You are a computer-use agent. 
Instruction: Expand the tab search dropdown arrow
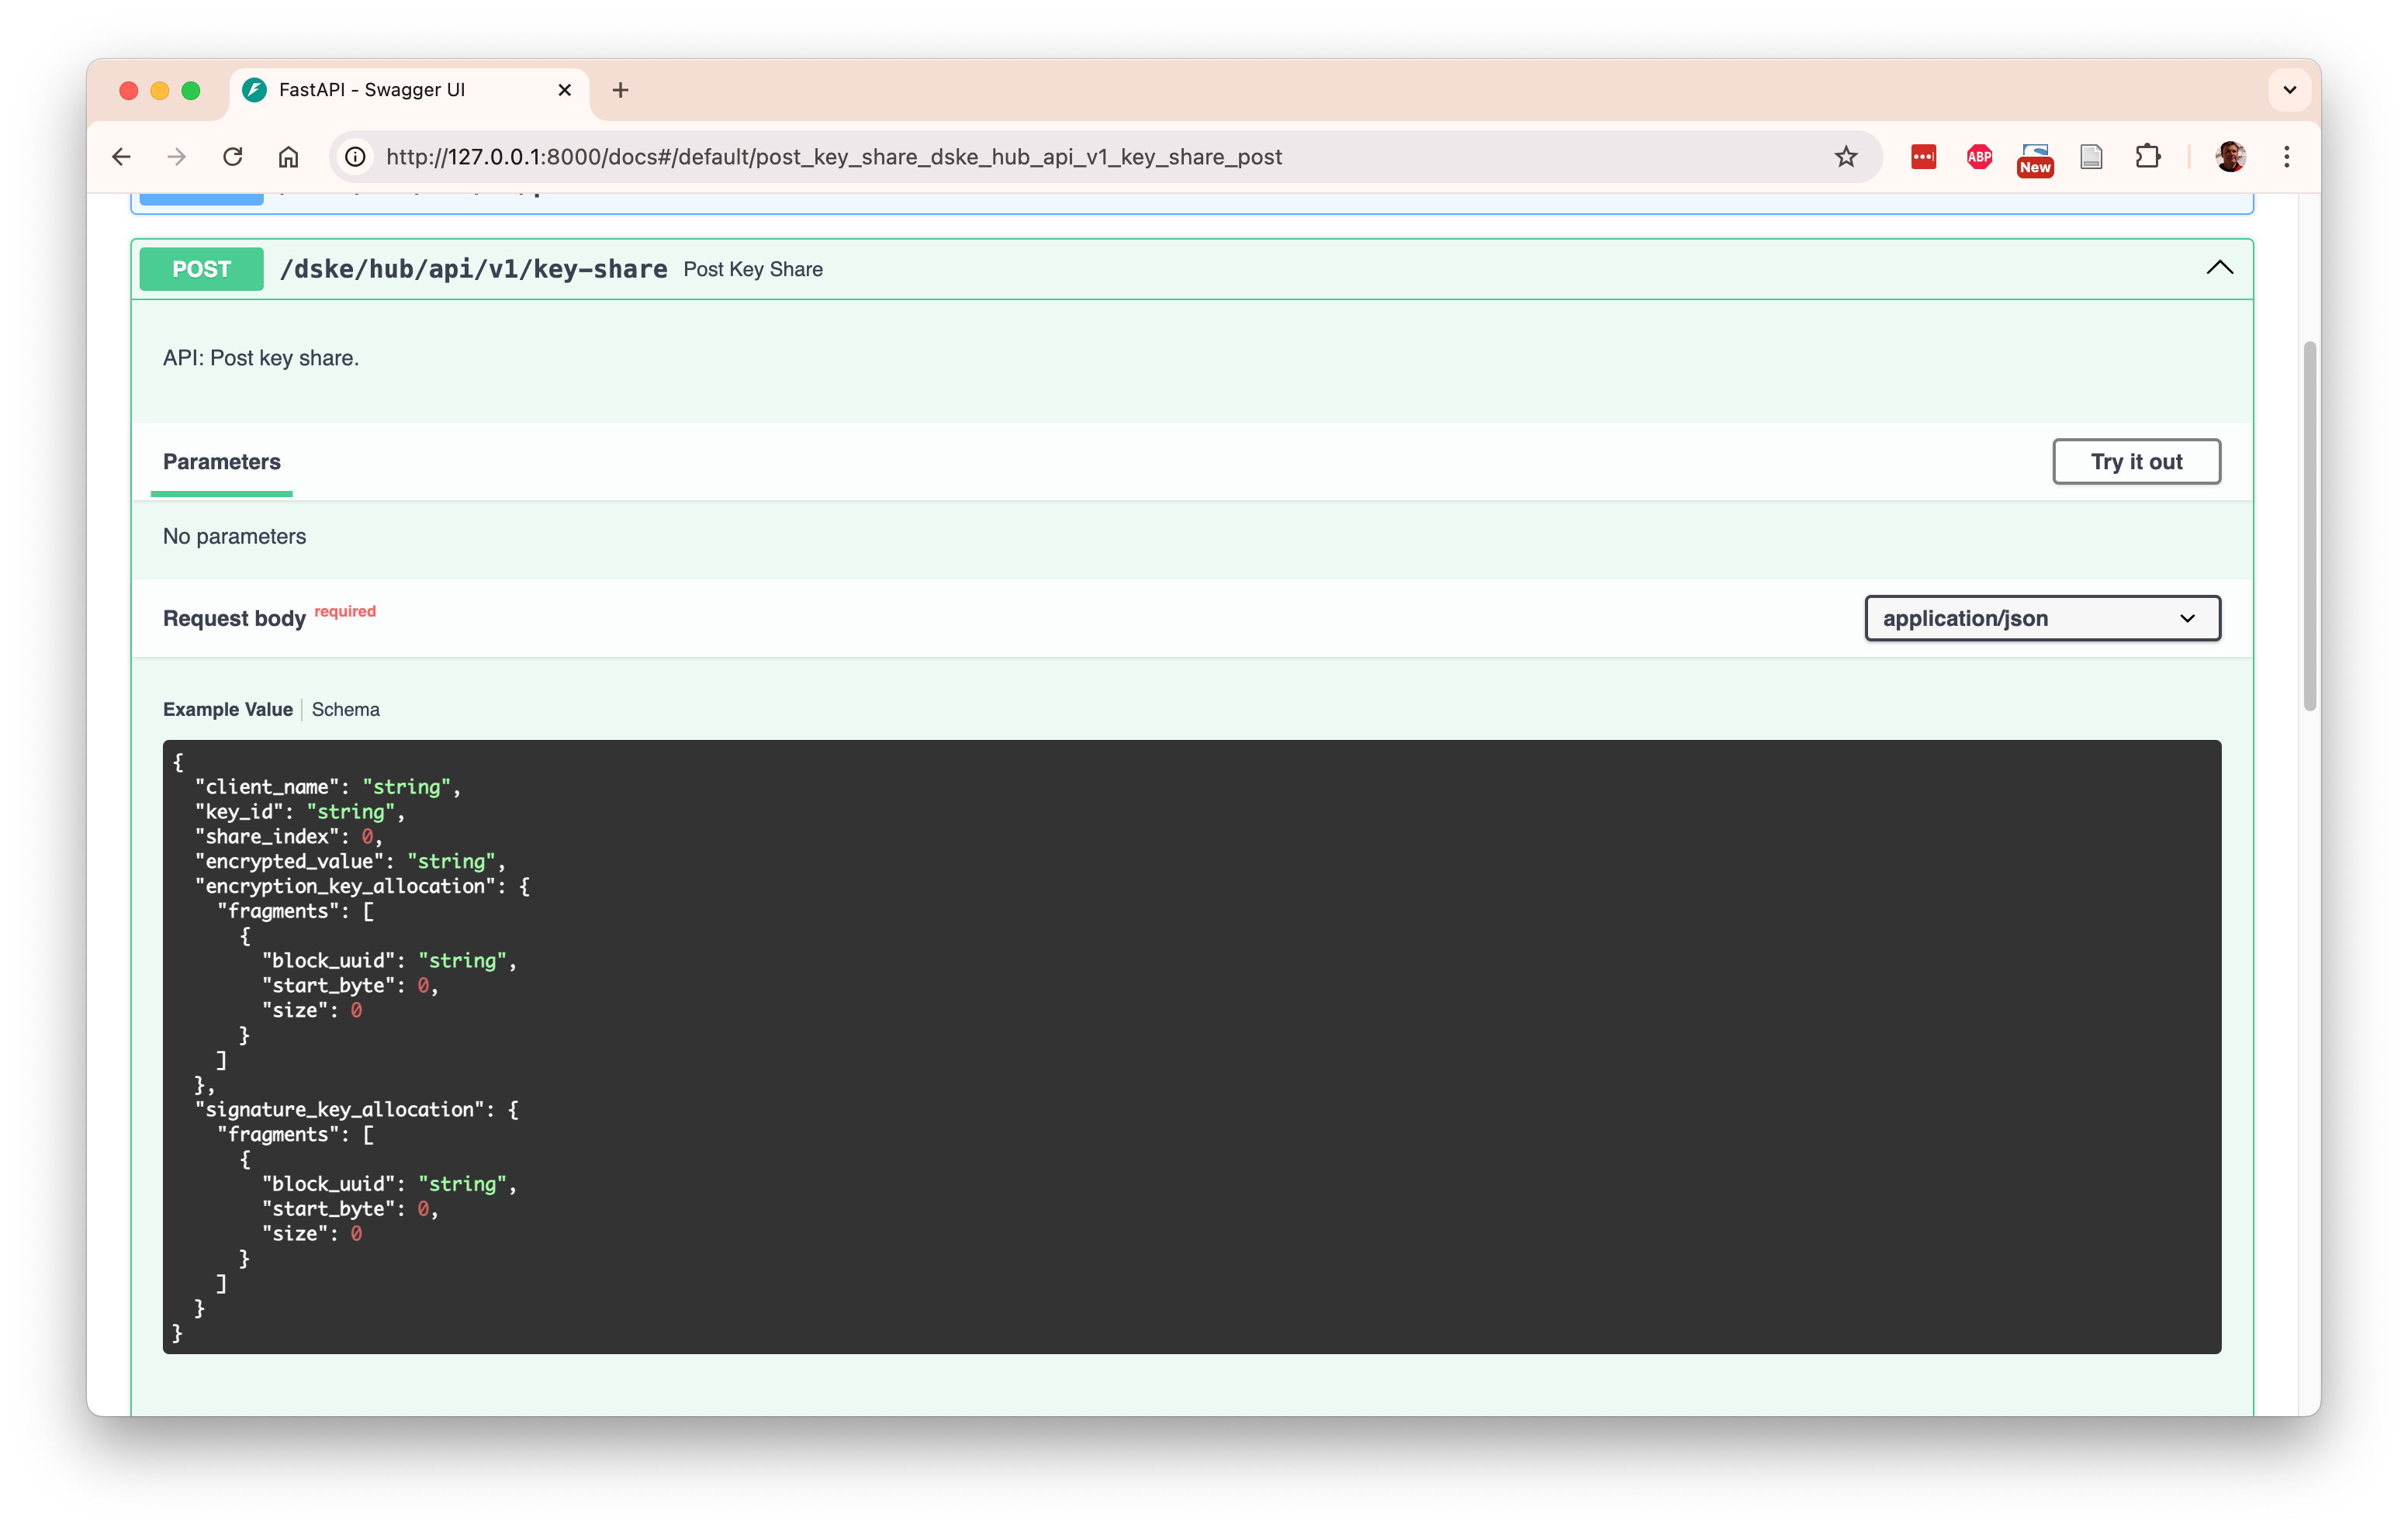[x=2289, y=90]
